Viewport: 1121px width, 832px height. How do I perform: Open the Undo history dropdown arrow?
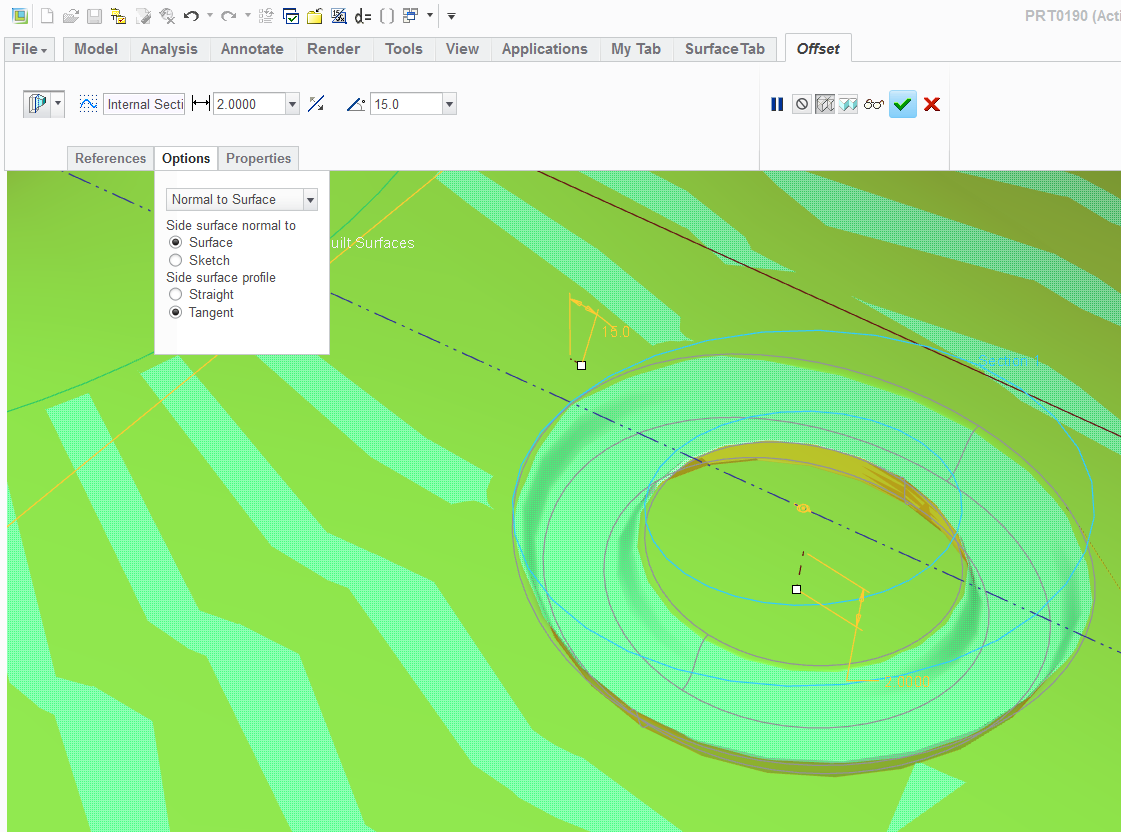click(209, 16)
